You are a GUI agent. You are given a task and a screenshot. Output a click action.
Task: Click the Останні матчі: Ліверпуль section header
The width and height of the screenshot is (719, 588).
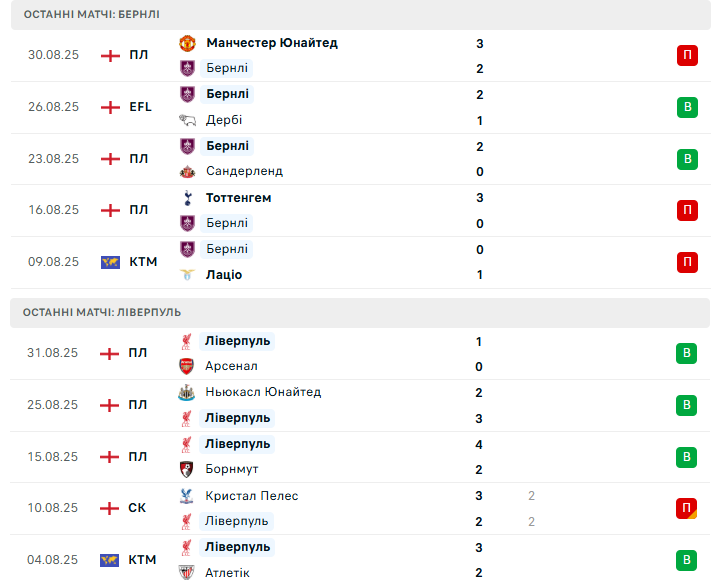pos(102,312)
